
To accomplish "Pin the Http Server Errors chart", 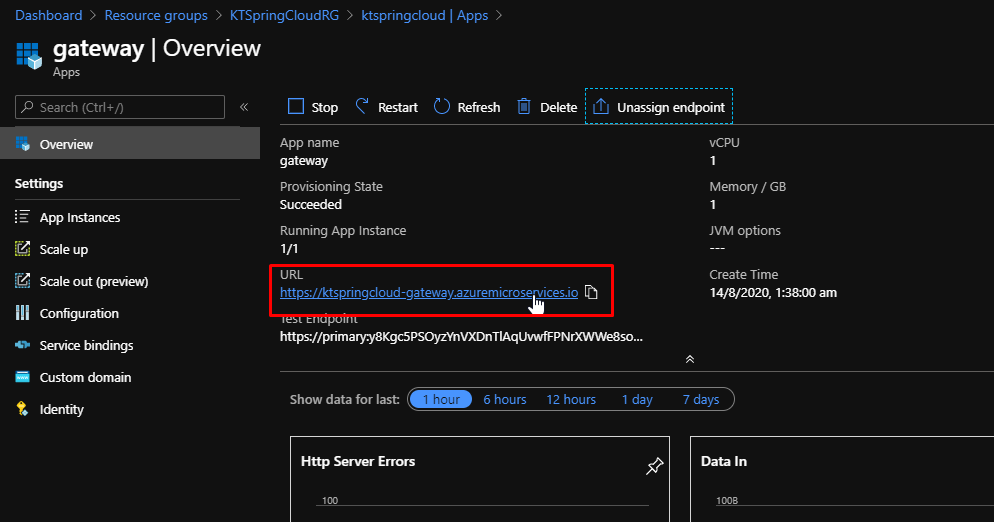I will click(x=654, y=466).
